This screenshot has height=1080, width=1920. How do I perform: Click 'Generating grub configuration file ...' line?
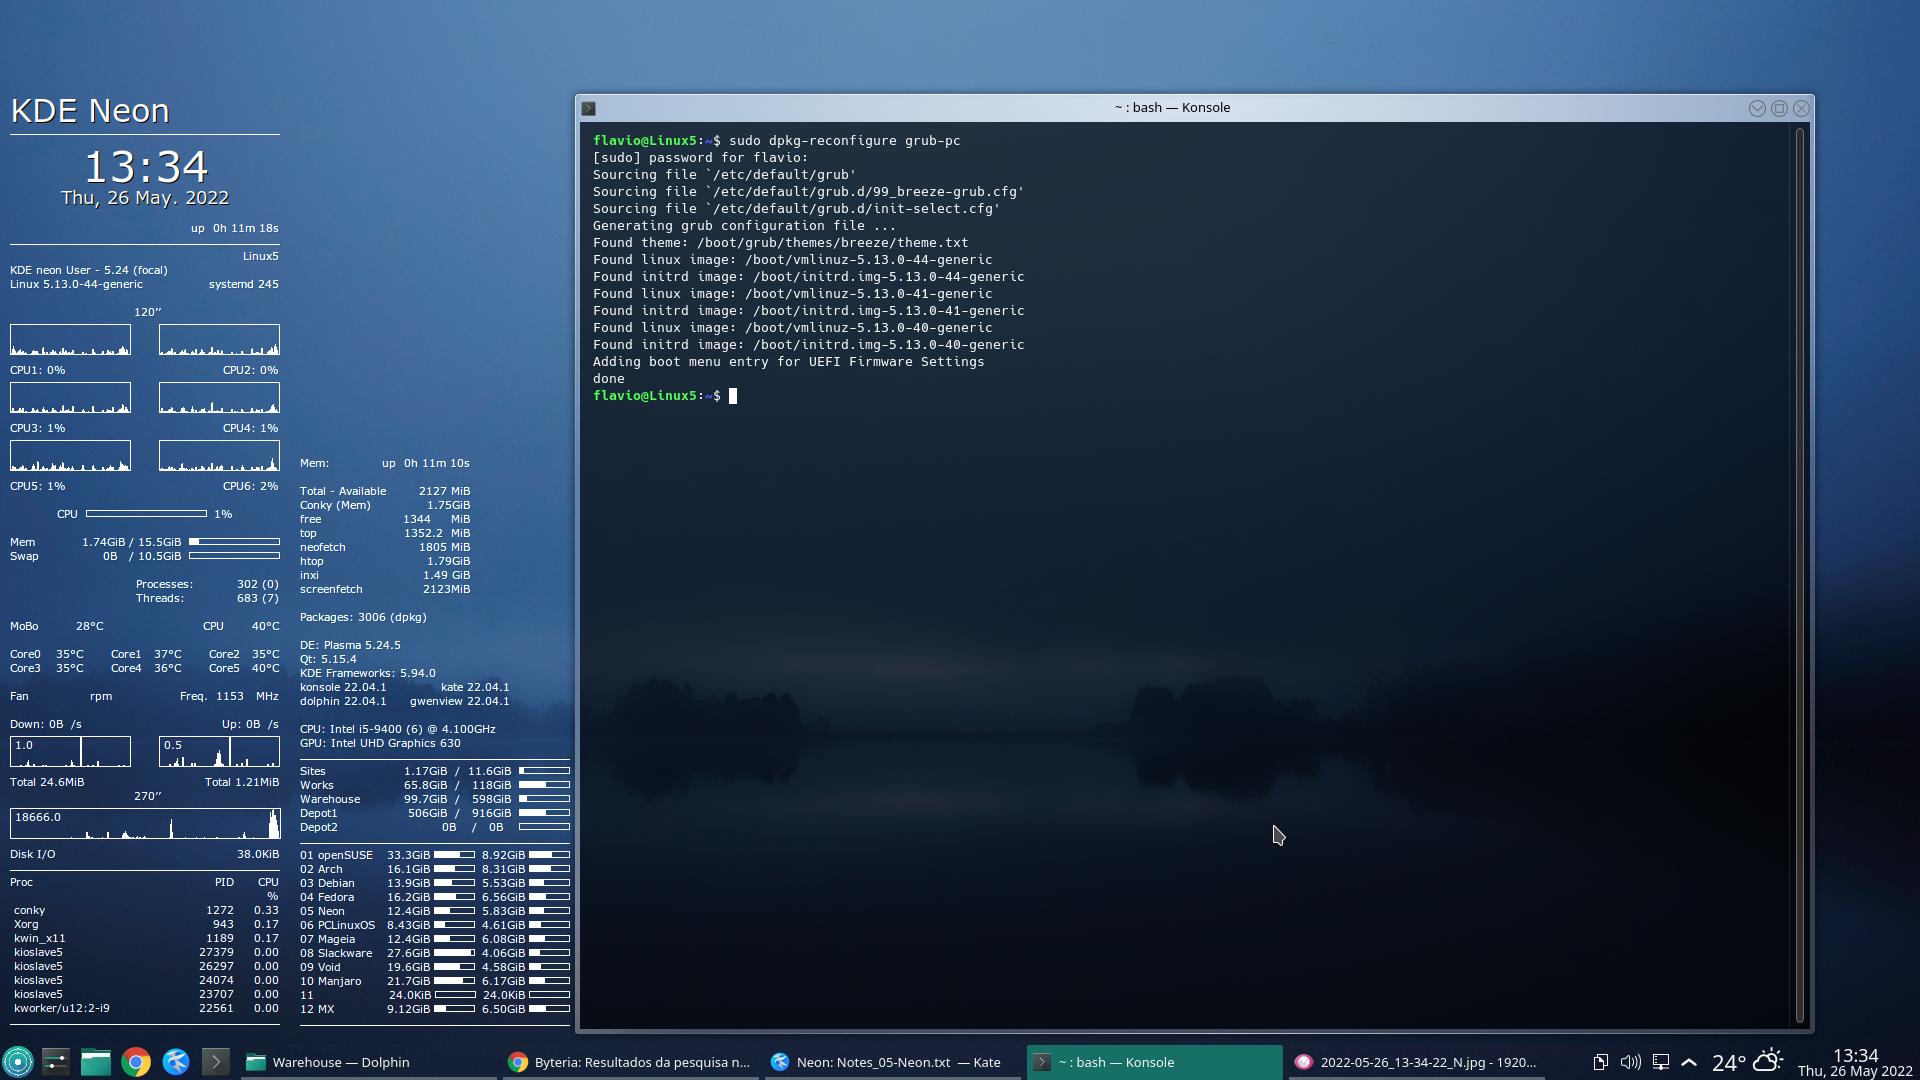[744, 226]
